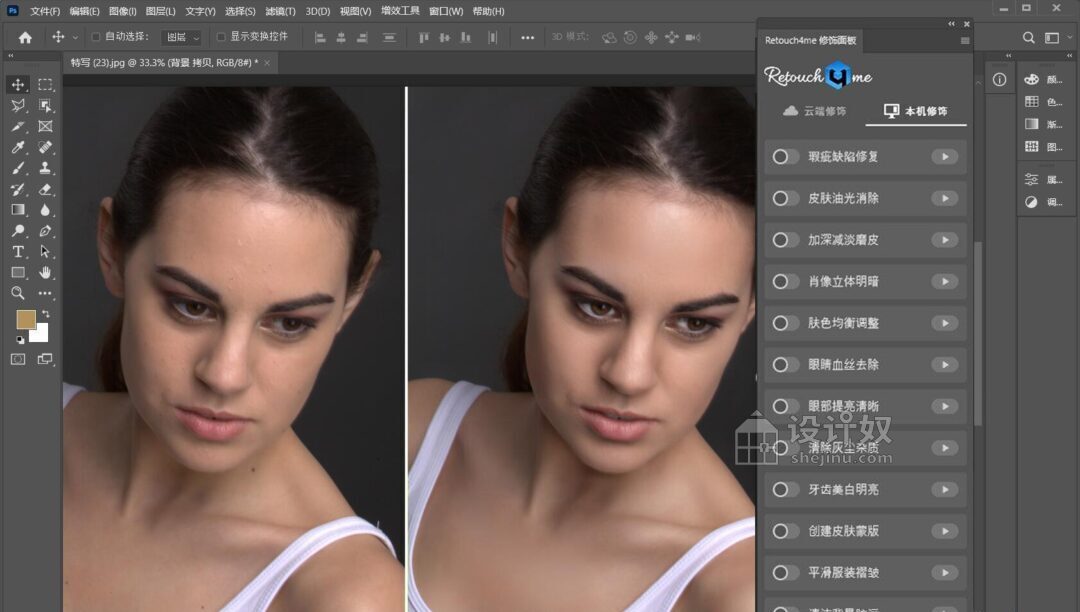
Task: Swap foreground and background colors
Action: pyautogui.click(x=45, y=313)
